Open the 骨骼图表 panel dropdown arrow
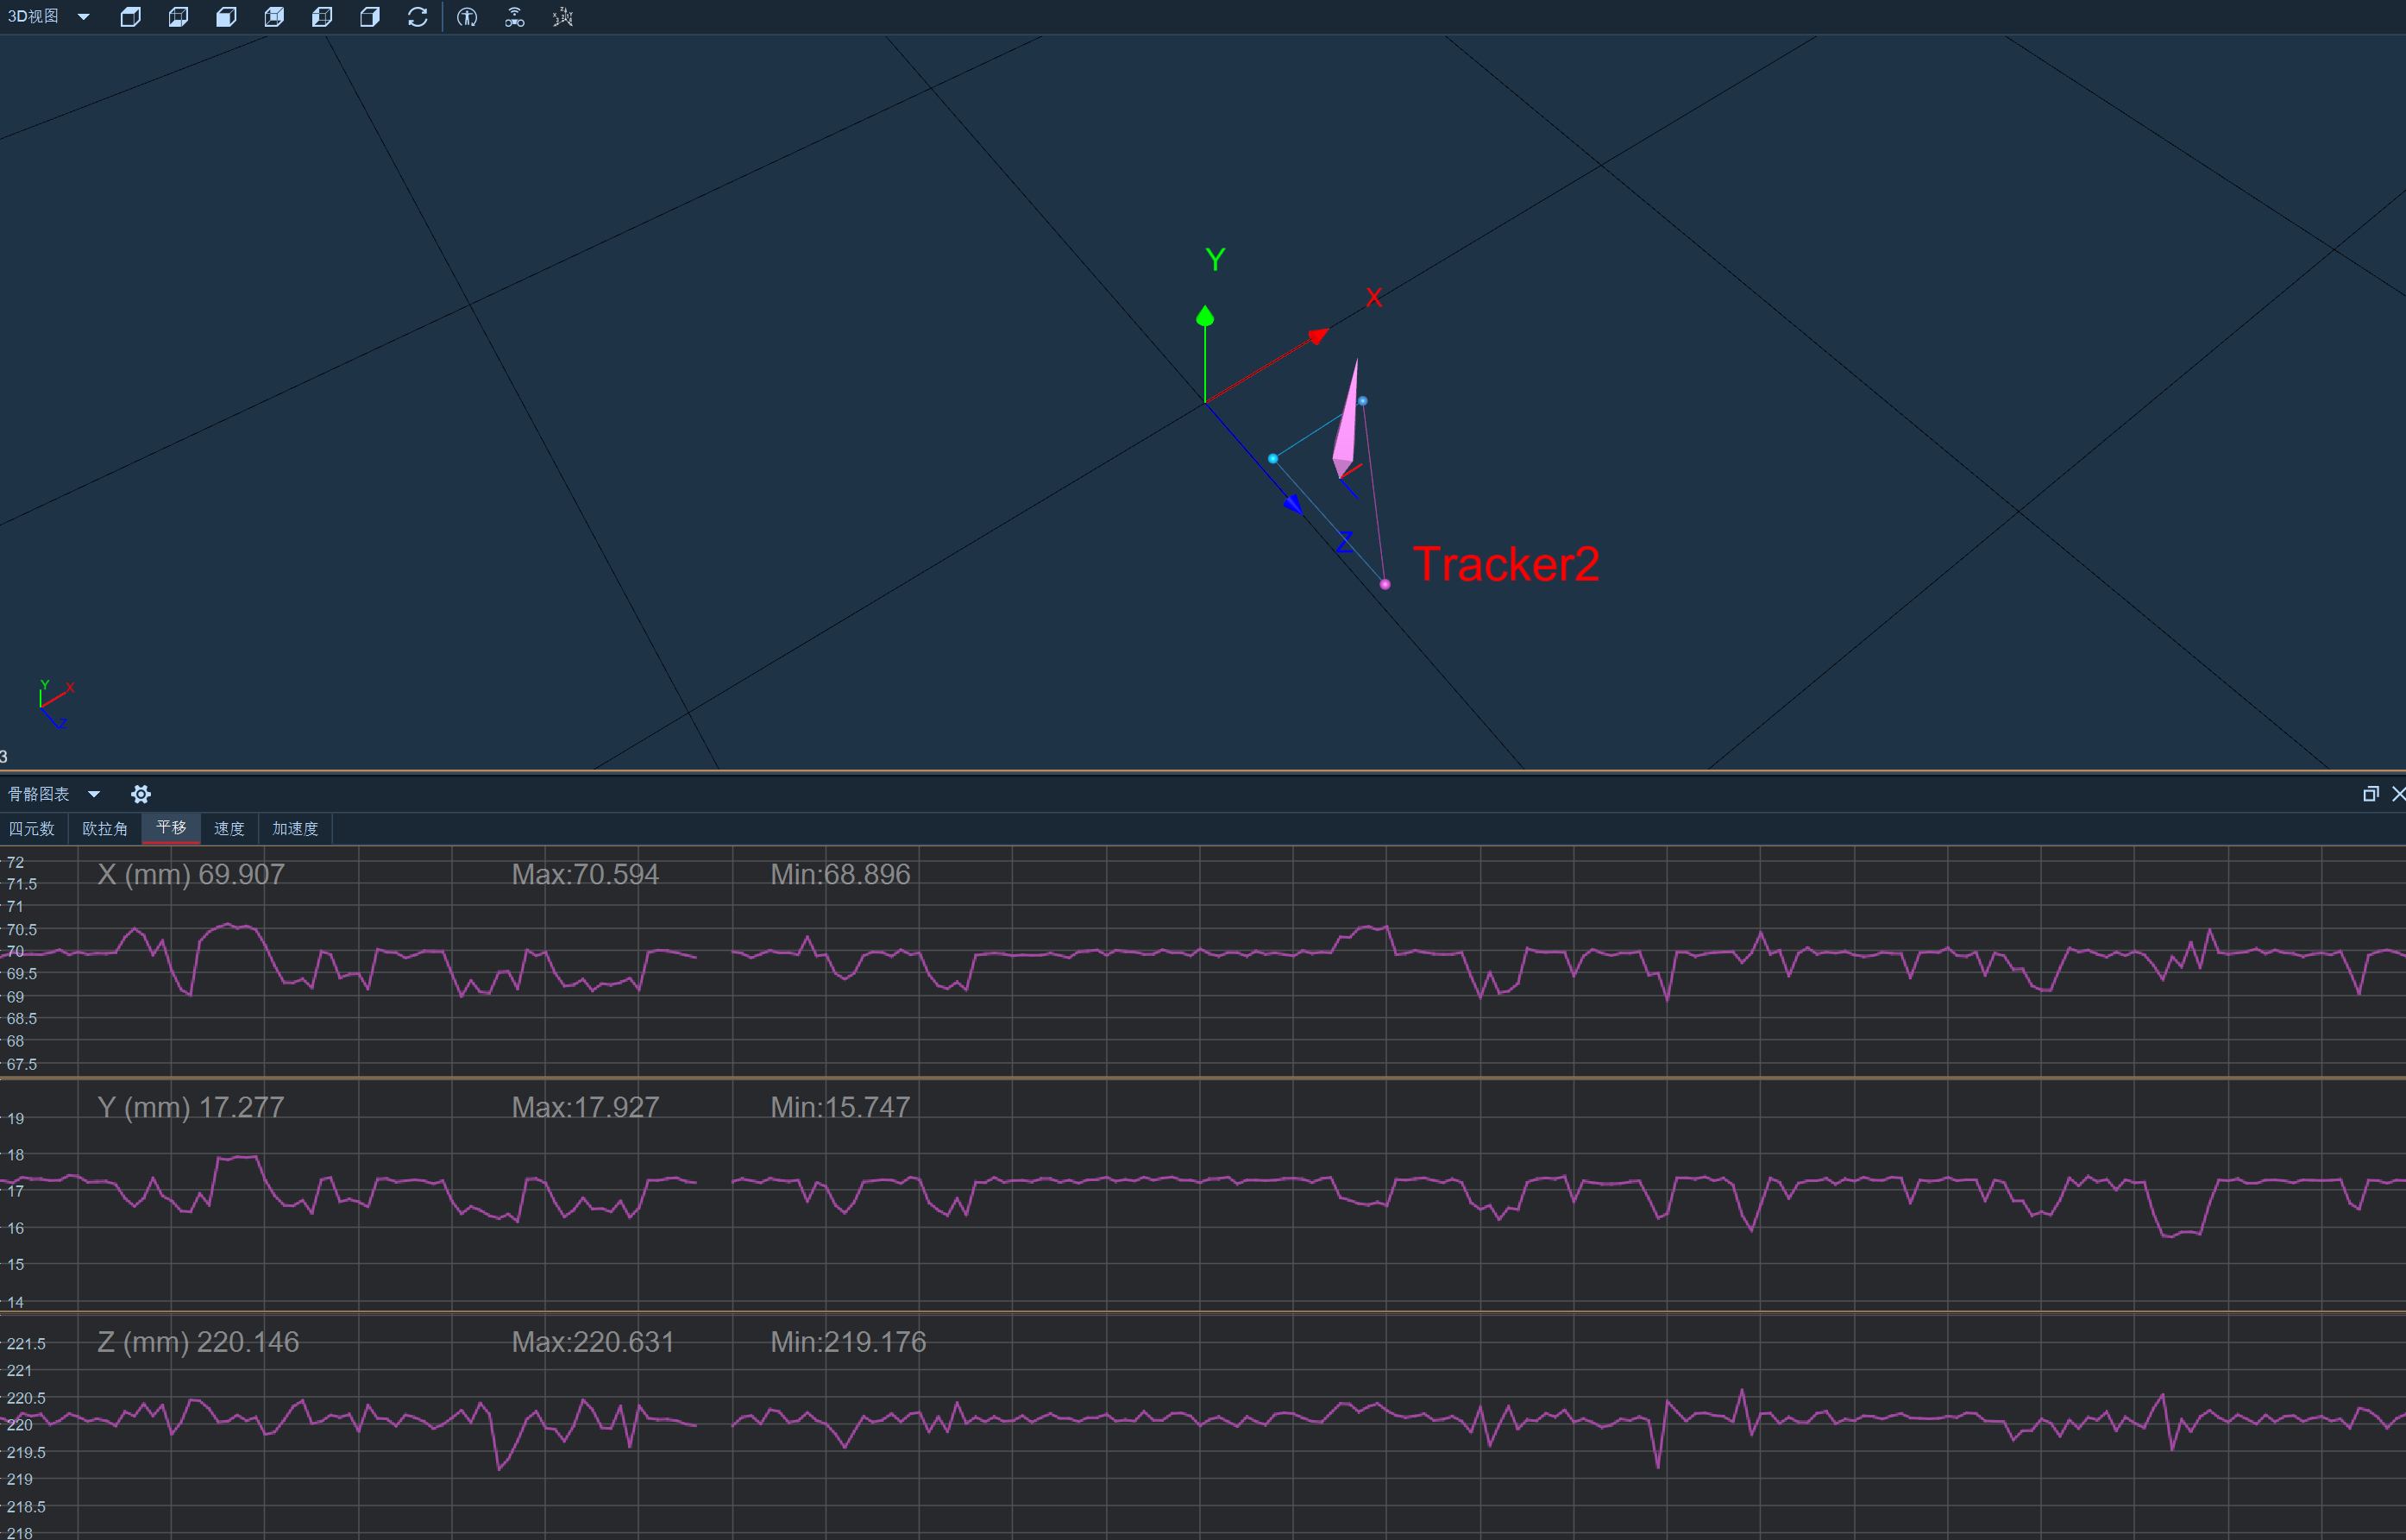This screenshot has width=2406, height=1540. pos(94,794)
